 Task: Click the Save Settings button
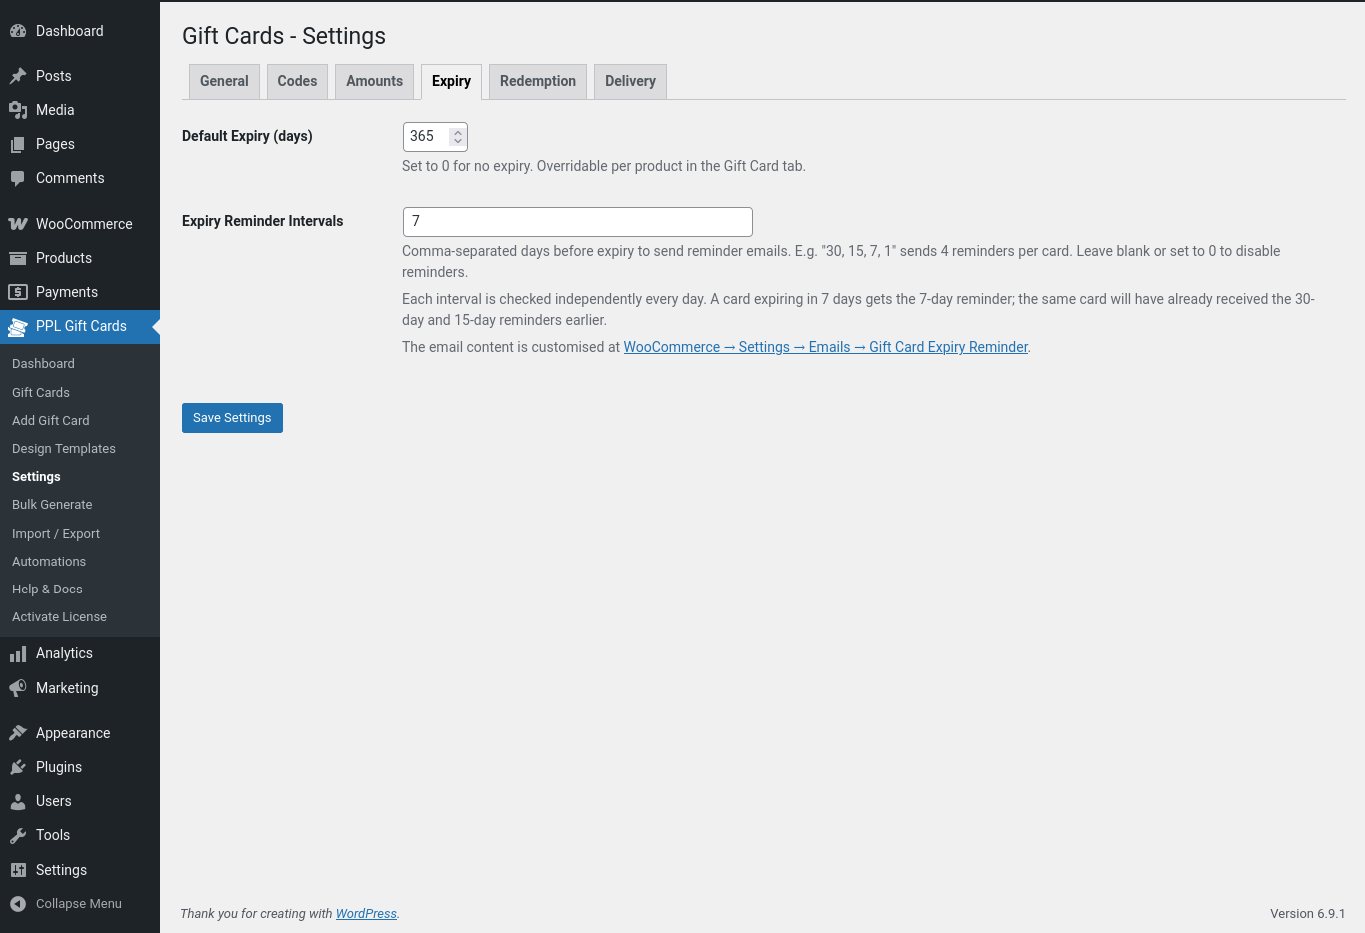(x=232, y=418)
